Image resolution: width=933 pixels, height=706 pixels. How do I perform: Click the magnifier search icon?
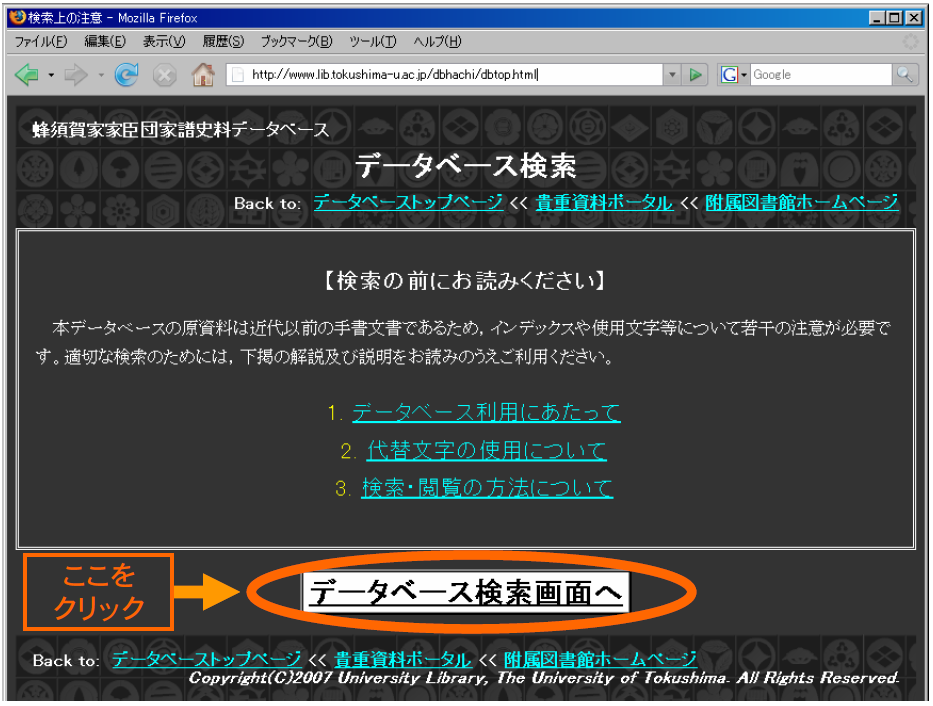[x=905, y=75]
